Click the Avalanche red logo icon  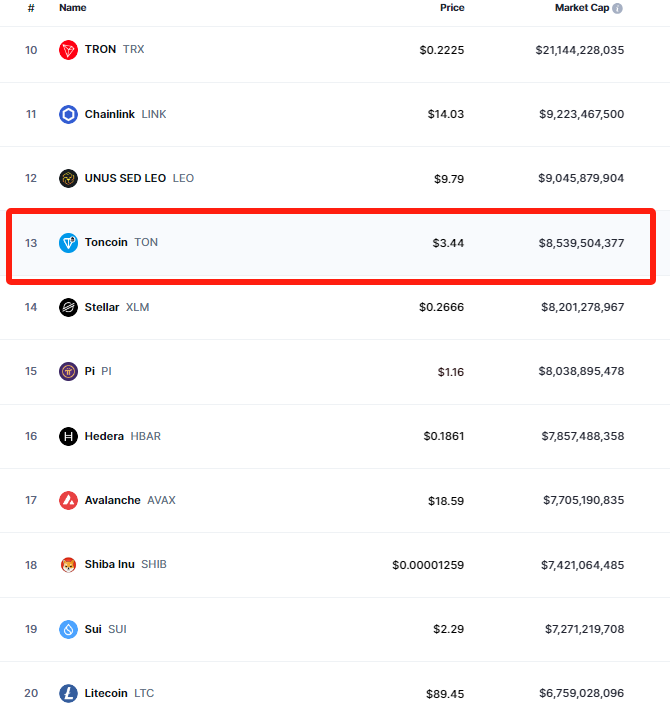click(68, 500)
